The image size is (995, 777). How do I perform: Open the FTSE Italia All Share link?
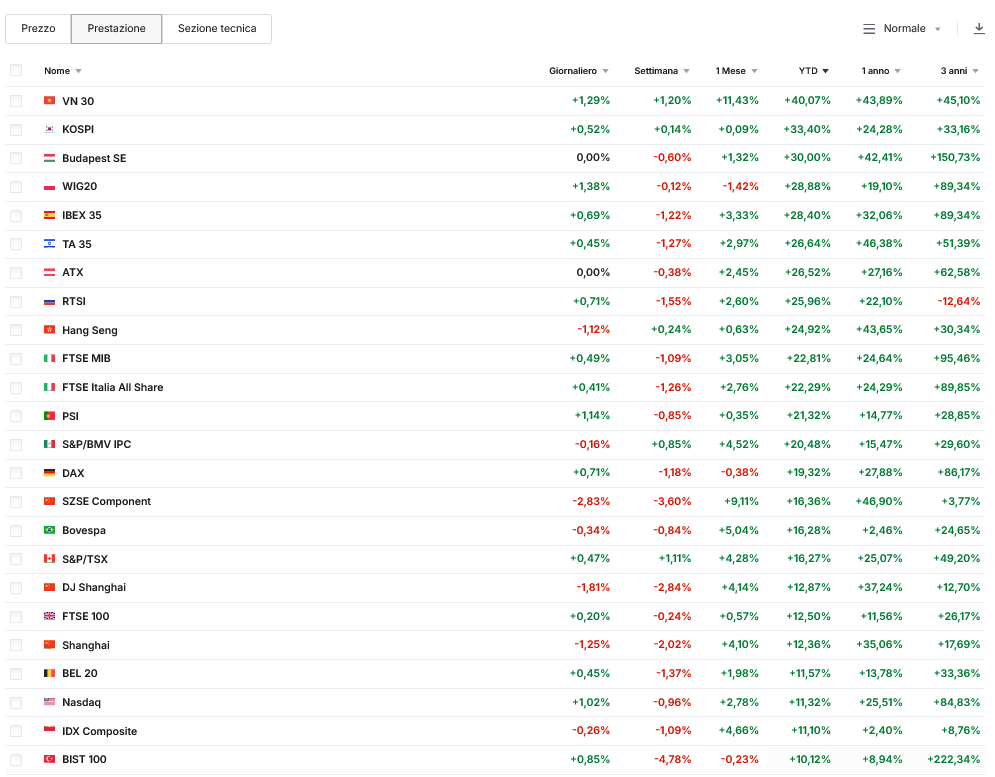112,388
